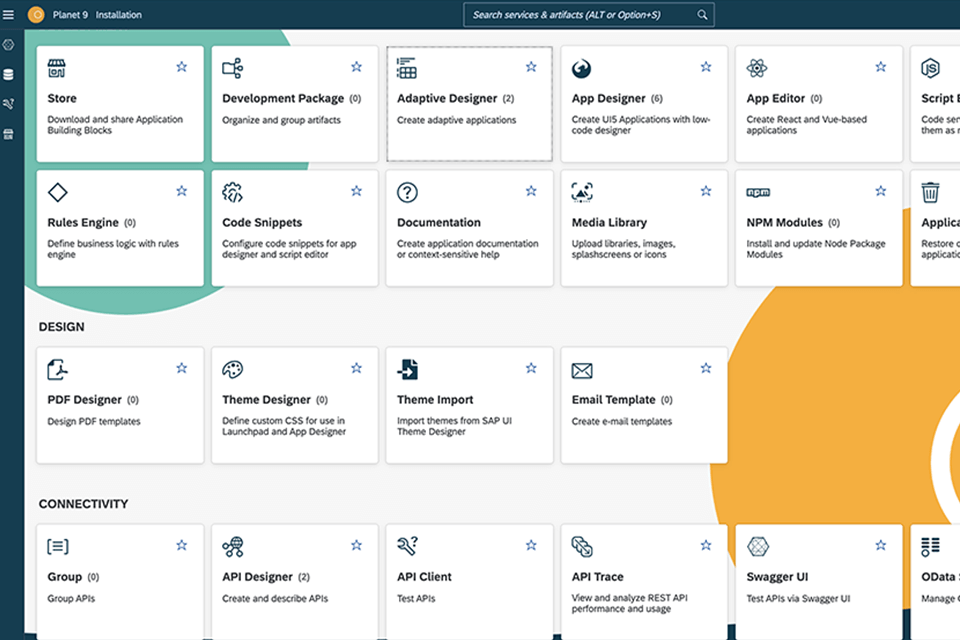This screenshot has width=960, height=640.
Task: Click 'Create e-mail templates' description
Action: coord(622,421)
